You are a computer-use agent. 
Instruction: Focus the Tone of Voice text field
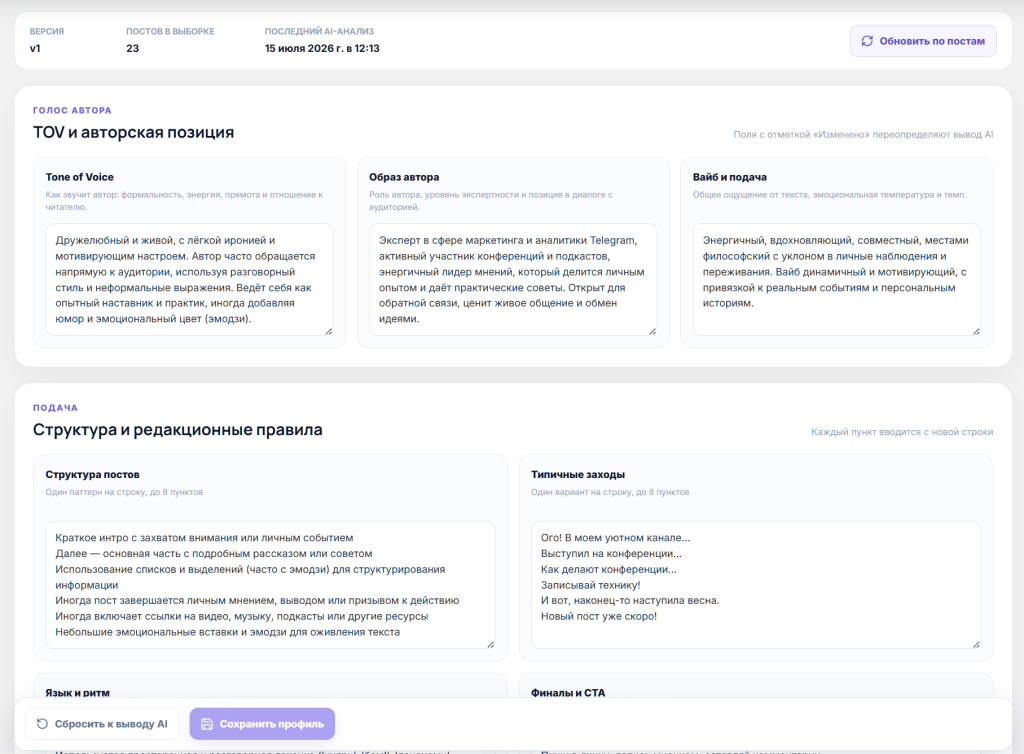pyautogui.click(x=189, y=279)
